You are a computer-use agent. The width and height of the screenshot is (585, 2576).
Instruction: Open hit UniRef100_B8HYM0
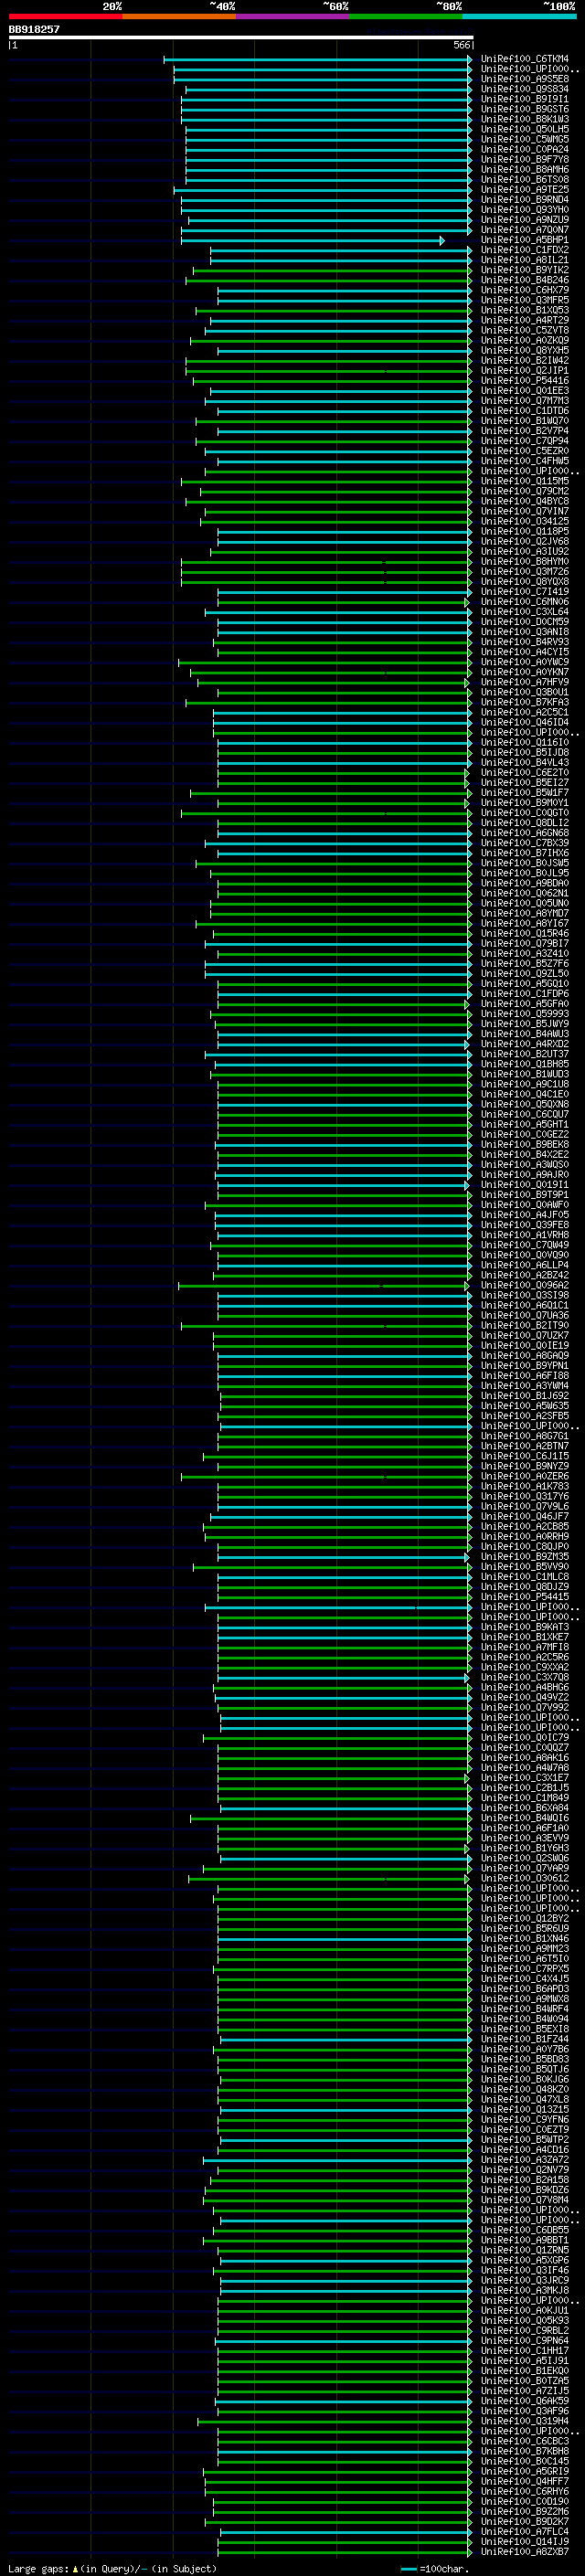(525, 561)
